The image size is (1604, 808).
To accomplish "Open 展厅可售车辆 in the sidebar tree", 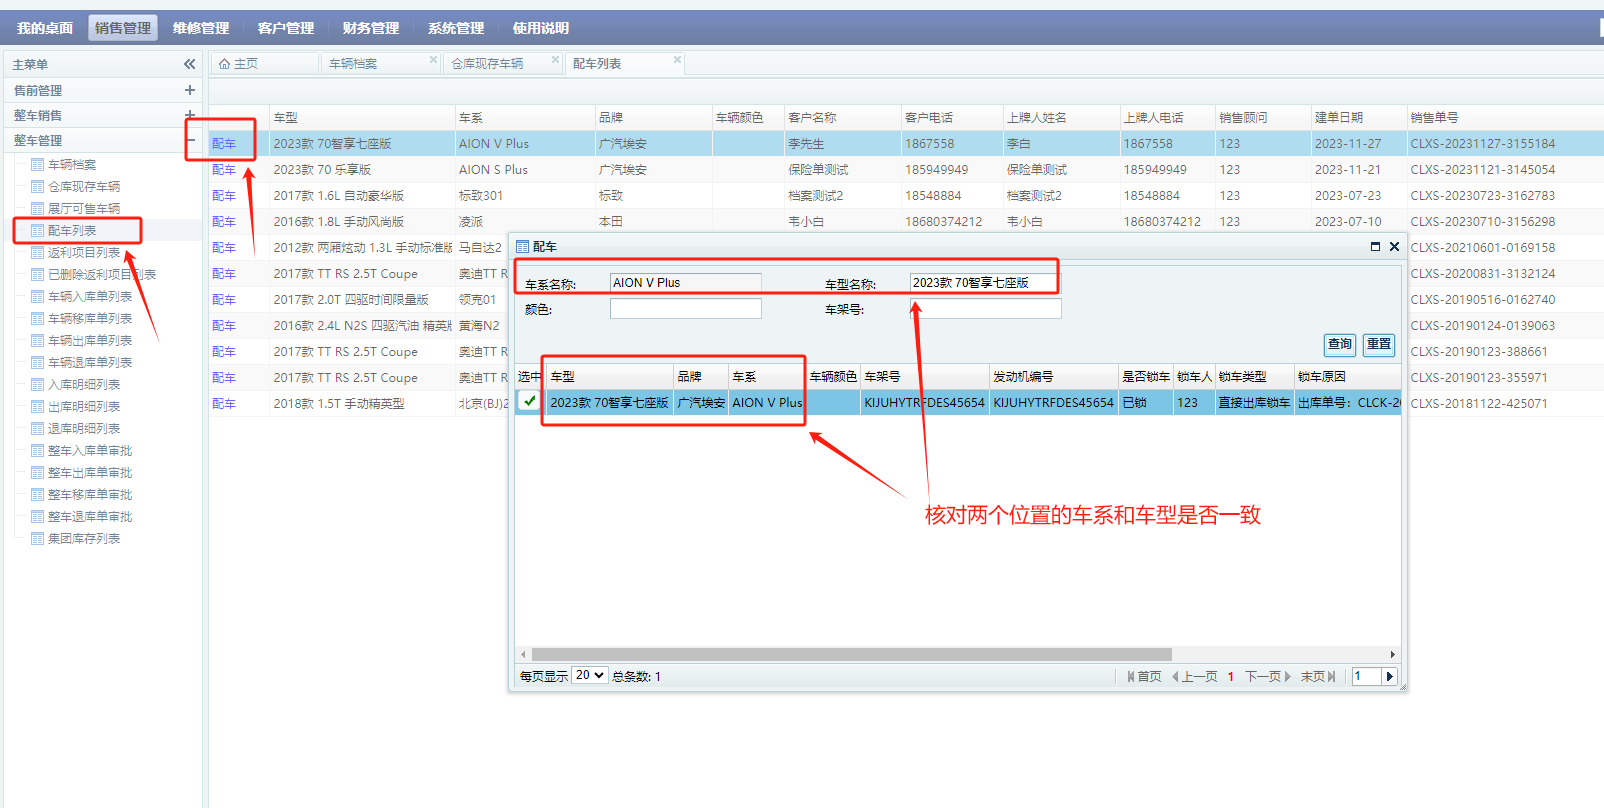I will click(x=84, y=209).
